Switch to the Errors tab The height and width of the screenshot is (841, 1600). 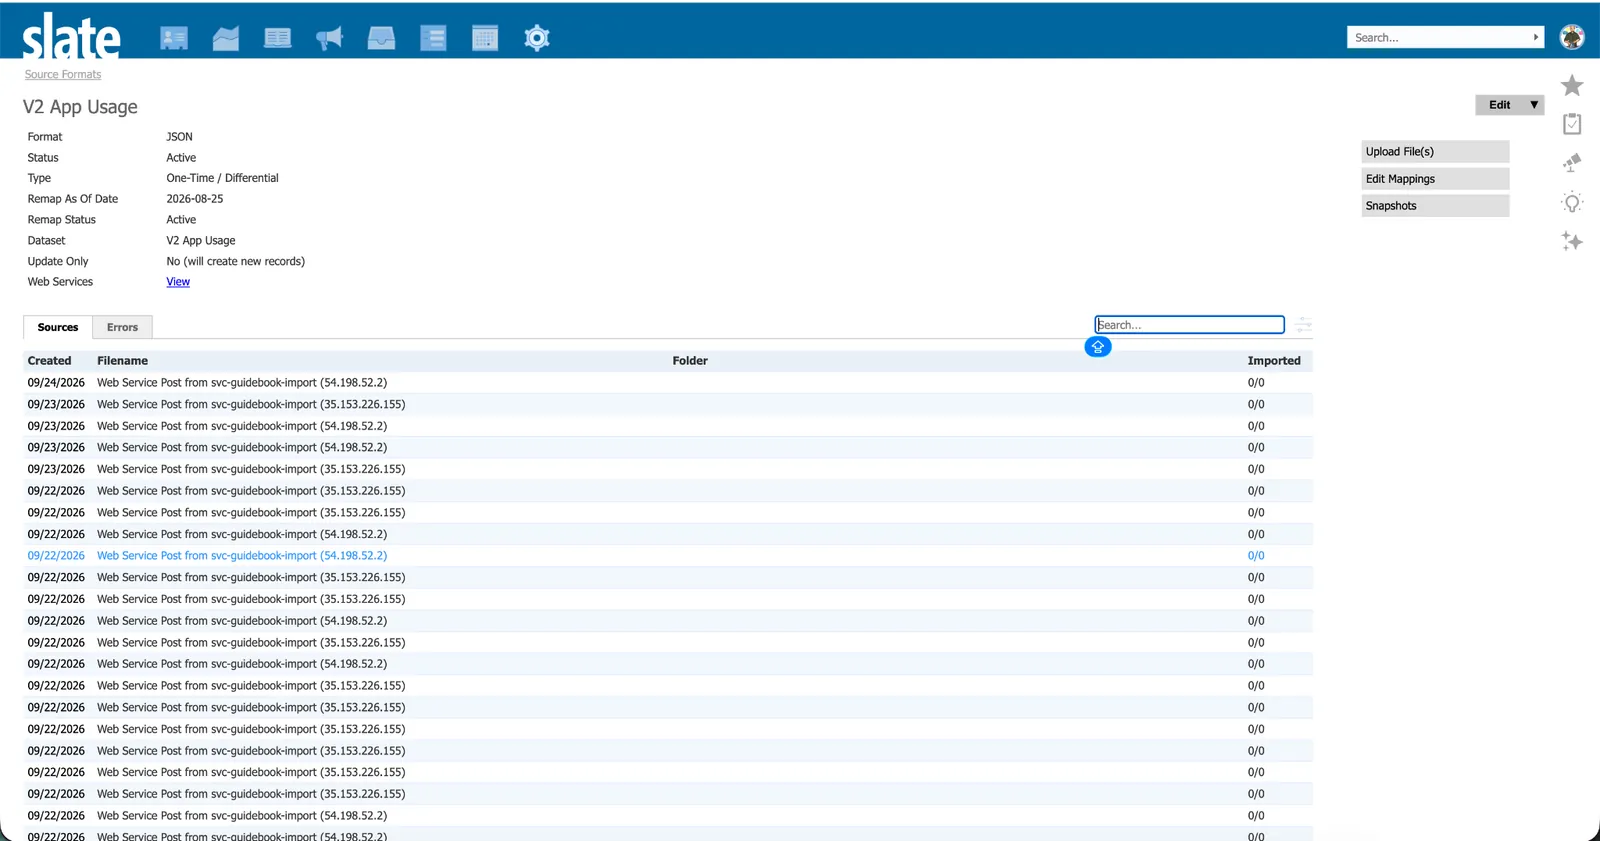click(x=123, y=327)
